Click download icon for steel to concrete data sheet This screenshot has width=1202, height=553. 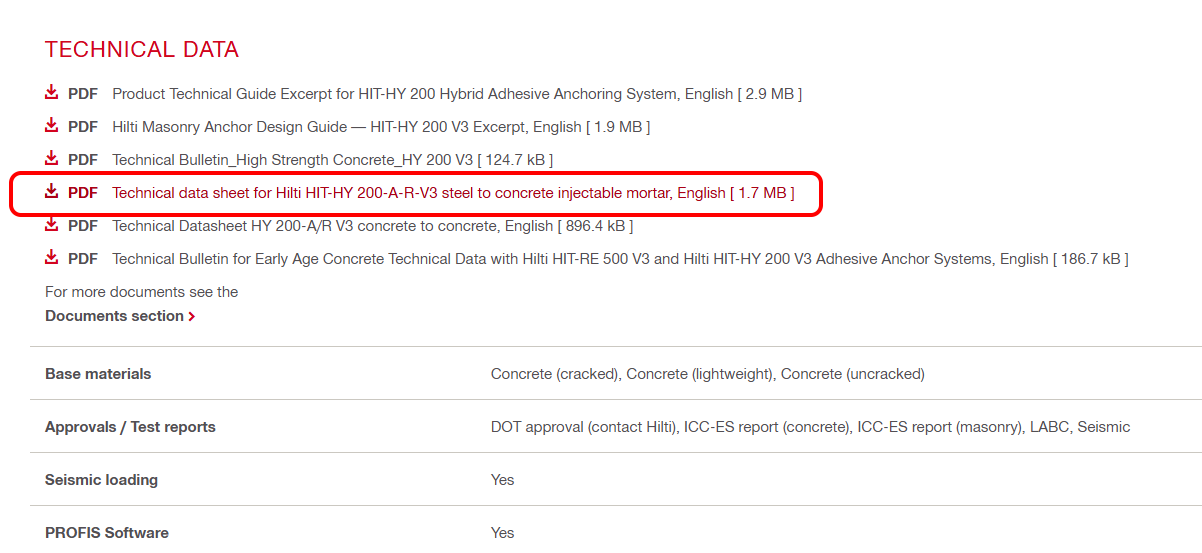pyautogui.click(x=52, y=192)
